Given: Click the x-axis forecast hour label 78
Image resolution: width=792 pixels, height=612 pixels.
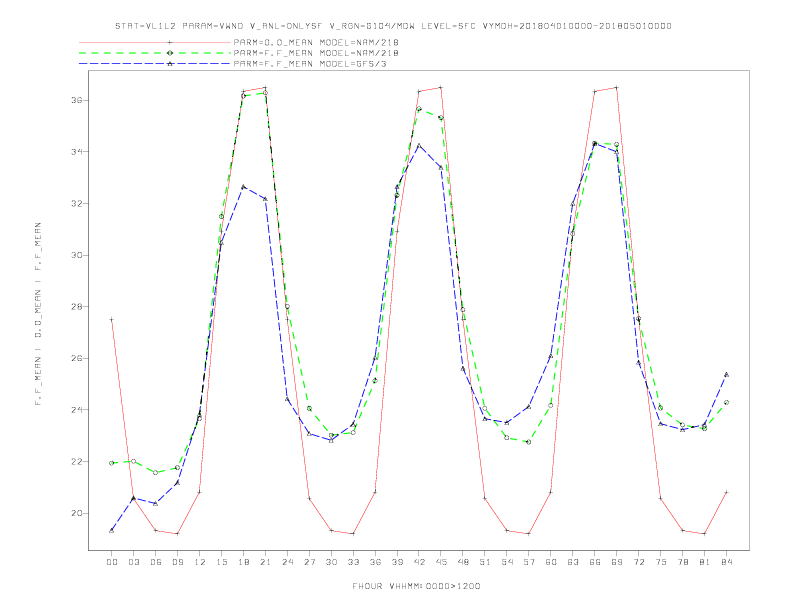Looking at the screenshot, I should click(683, 562).
